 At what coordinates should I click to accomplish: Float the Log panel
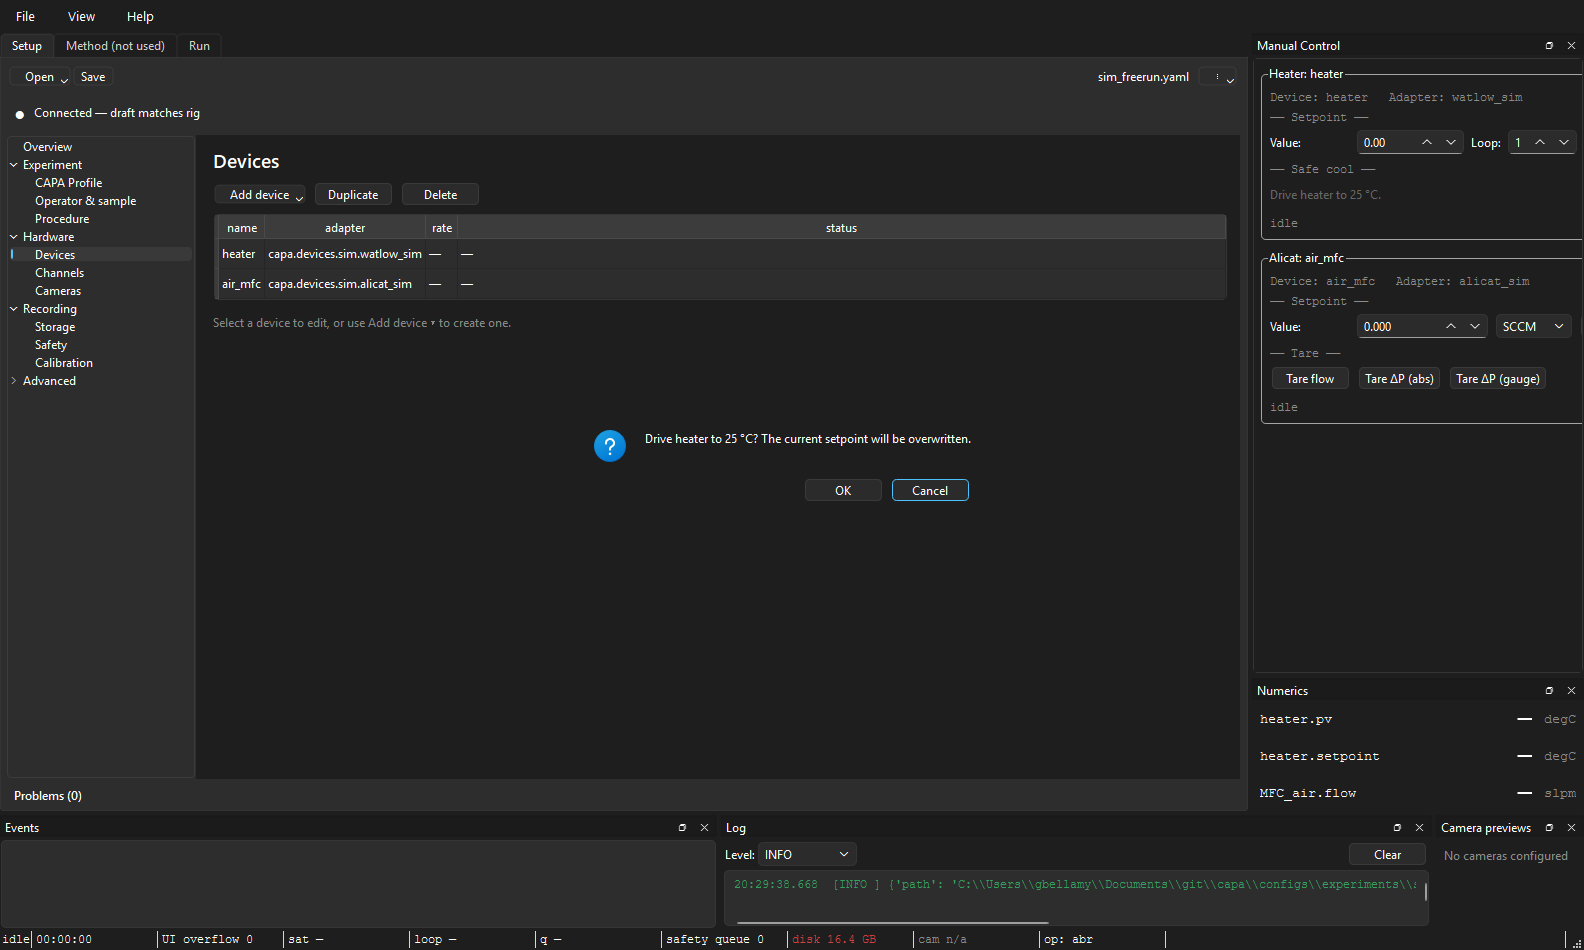[1397, 828]
